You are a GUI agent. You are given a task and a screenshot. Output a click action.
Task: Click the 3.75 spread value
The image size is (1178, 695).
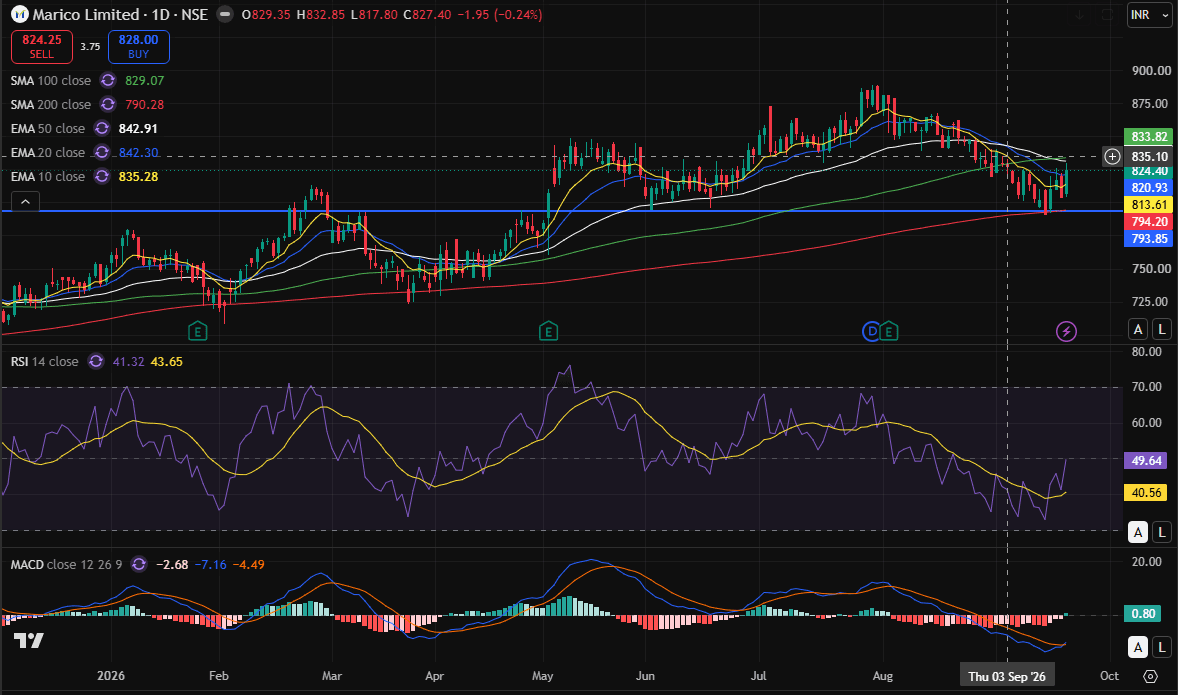tap(90, 47)
